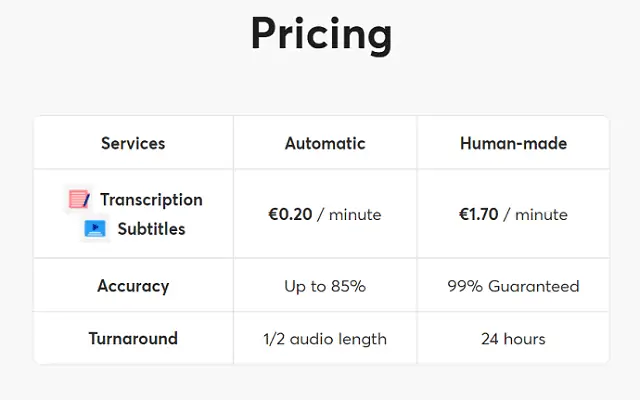Screen dimensions: 640x400
Task: Click the Services column header
Action: click(133, 143)
